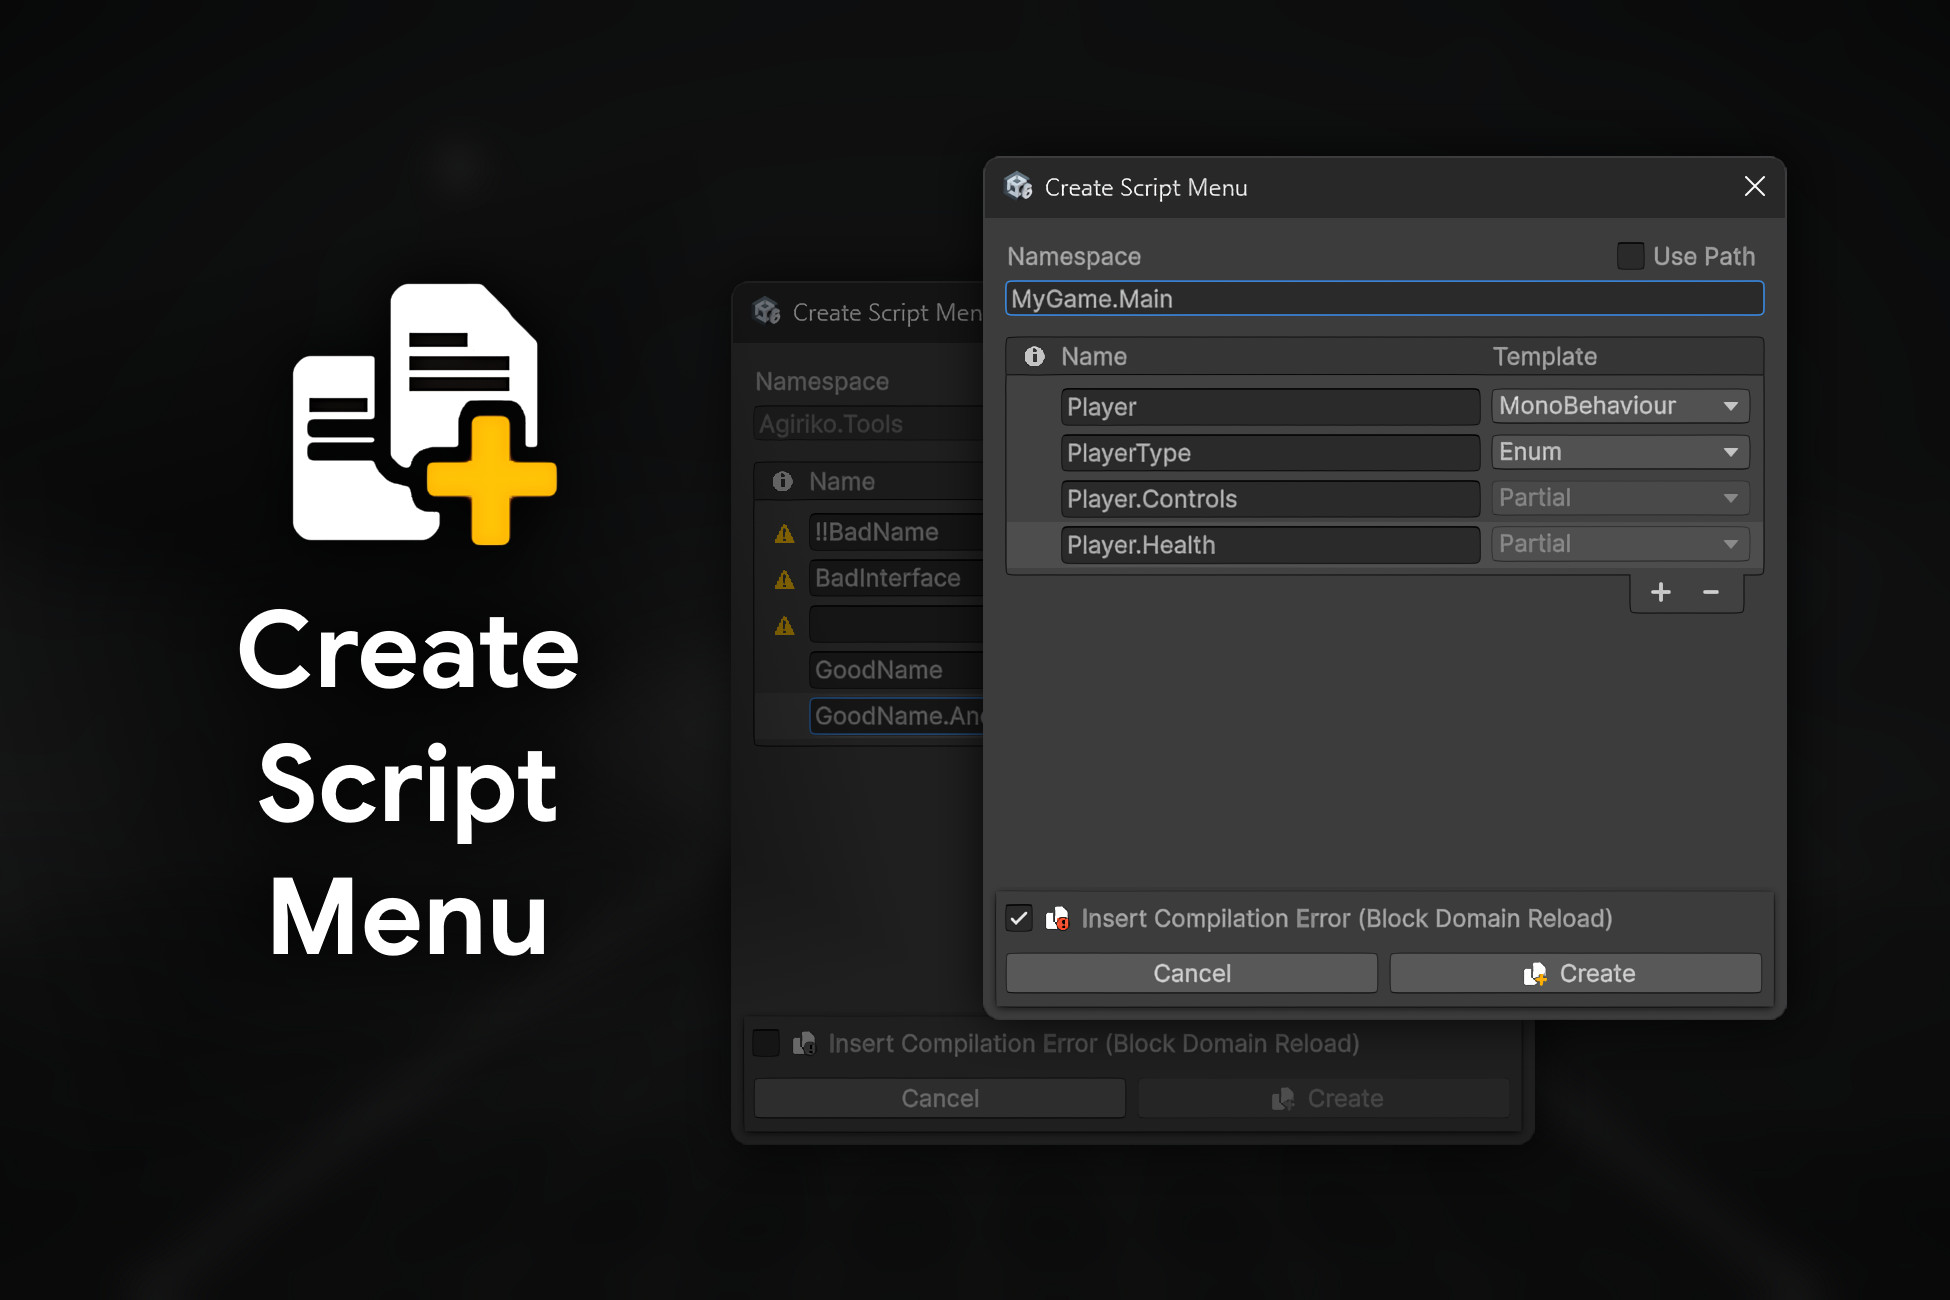Click the MyGame.Main namespace field
Viewport: 1950px width, 1300px height.
[x=1384, y=299]
